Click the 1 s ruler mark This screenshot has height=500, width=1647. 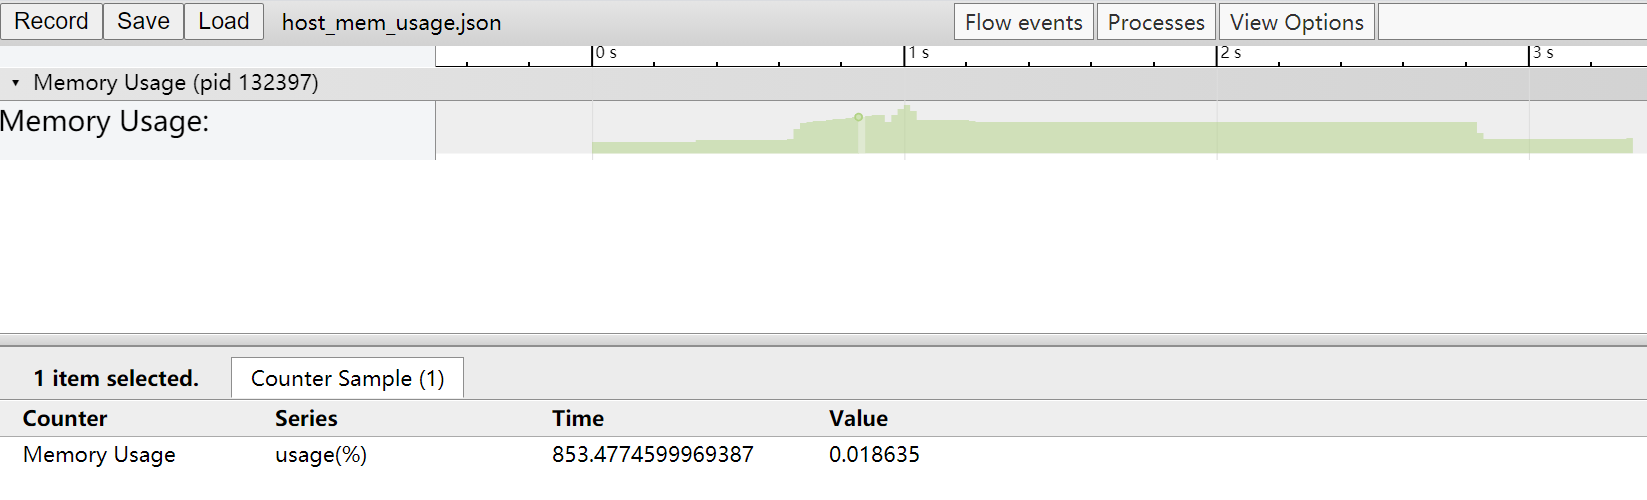pos(918,53)
